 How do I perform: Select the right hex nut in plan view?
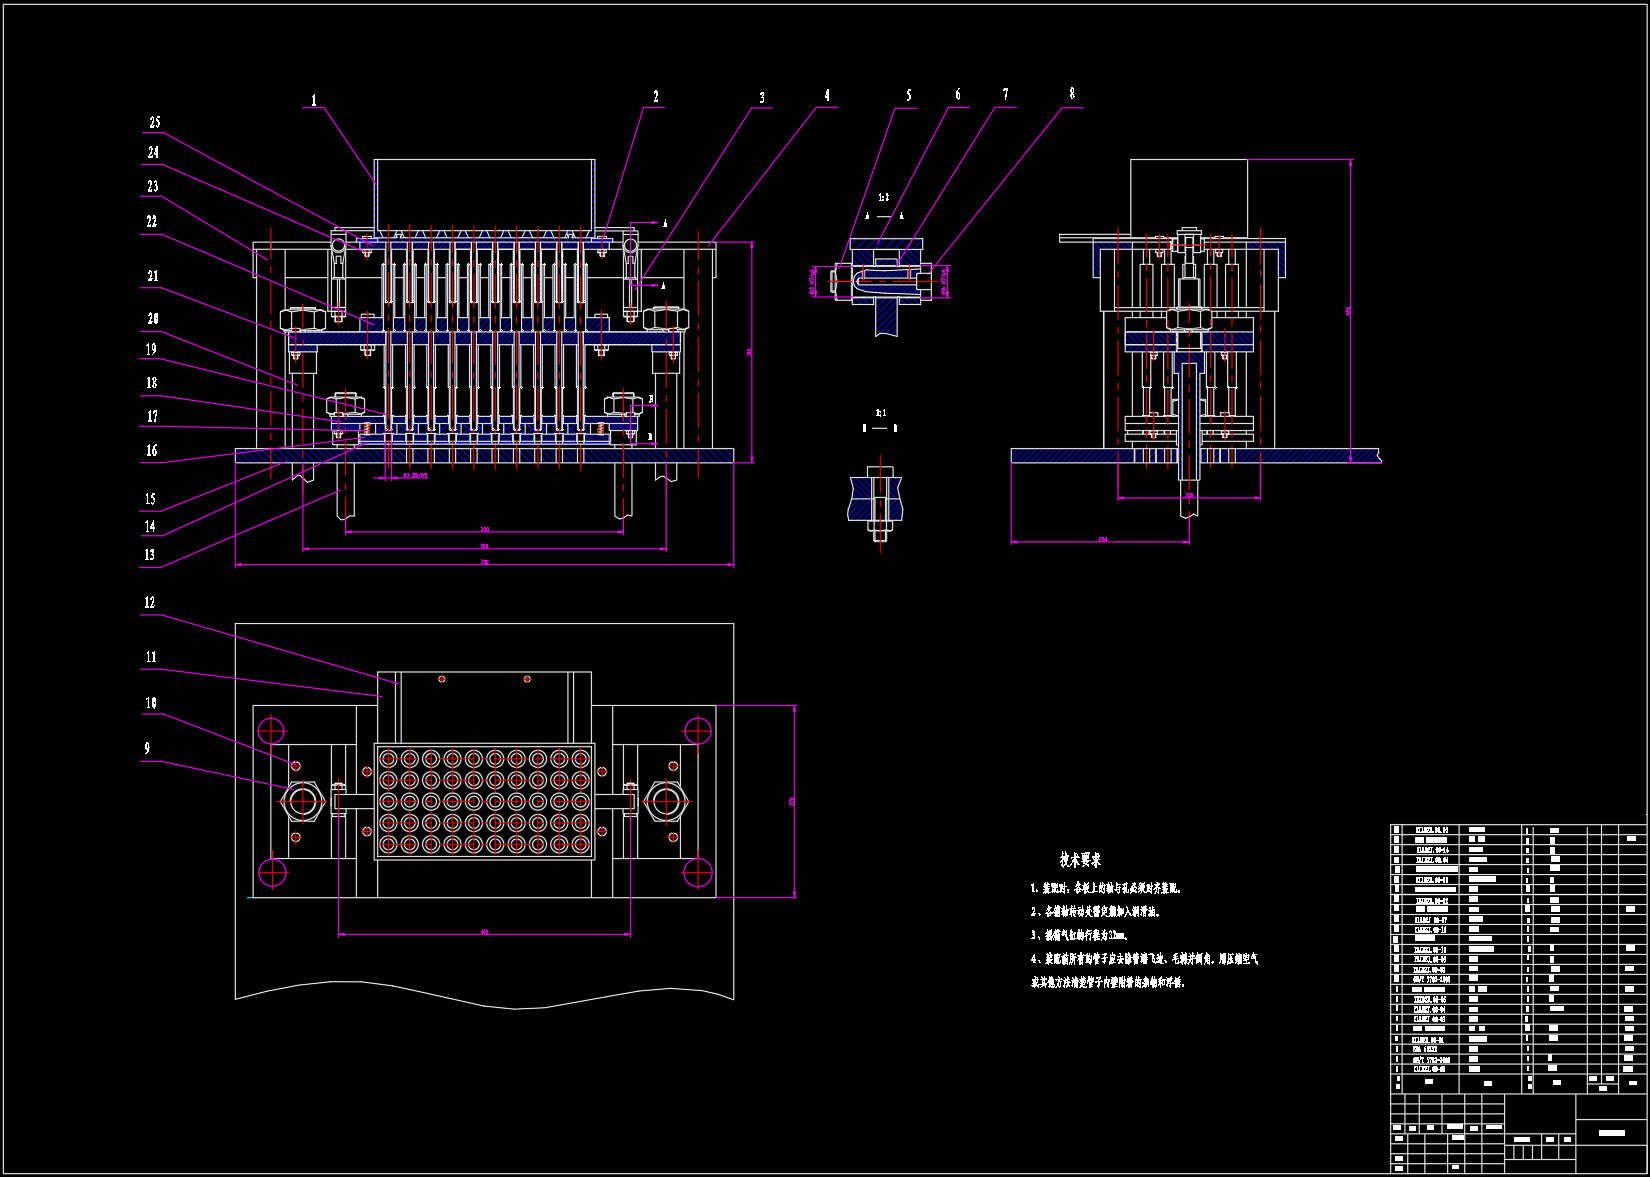coord(665,800)
